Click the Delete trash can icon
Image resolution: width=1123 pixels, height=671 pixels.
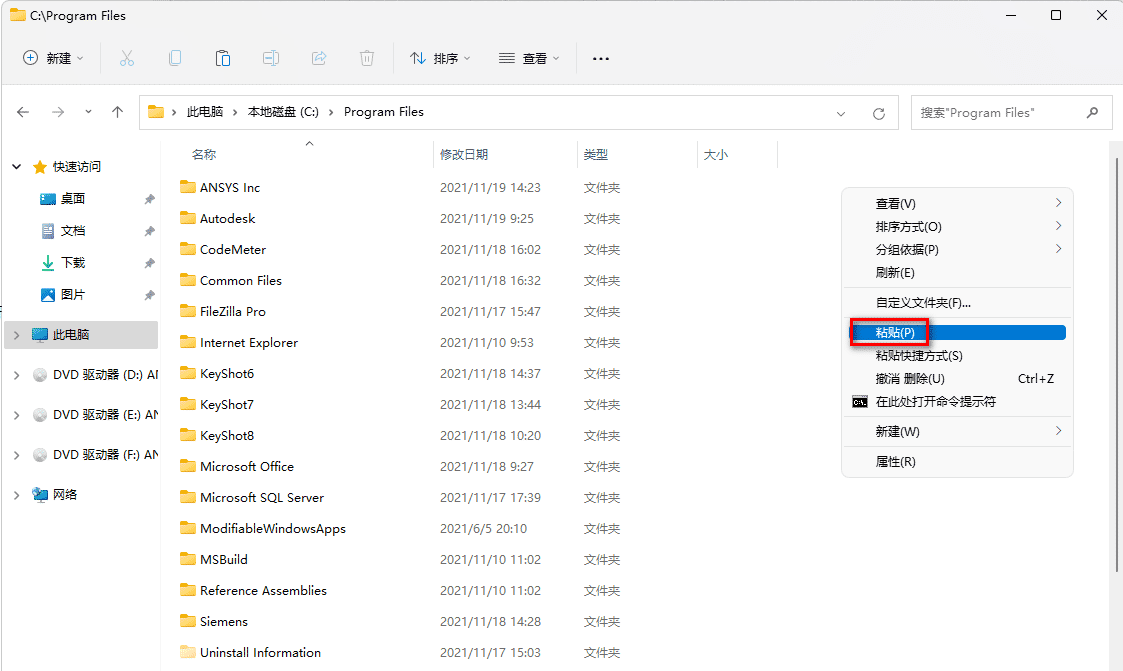point(367,58)
